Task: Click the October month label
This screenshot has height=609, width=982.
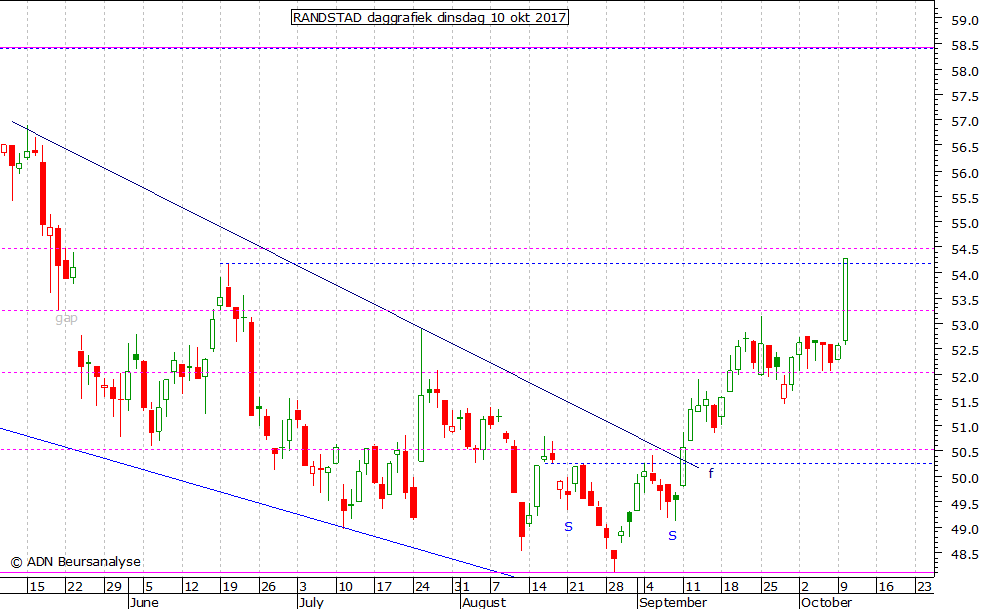Action: click(x=827, y=602)
